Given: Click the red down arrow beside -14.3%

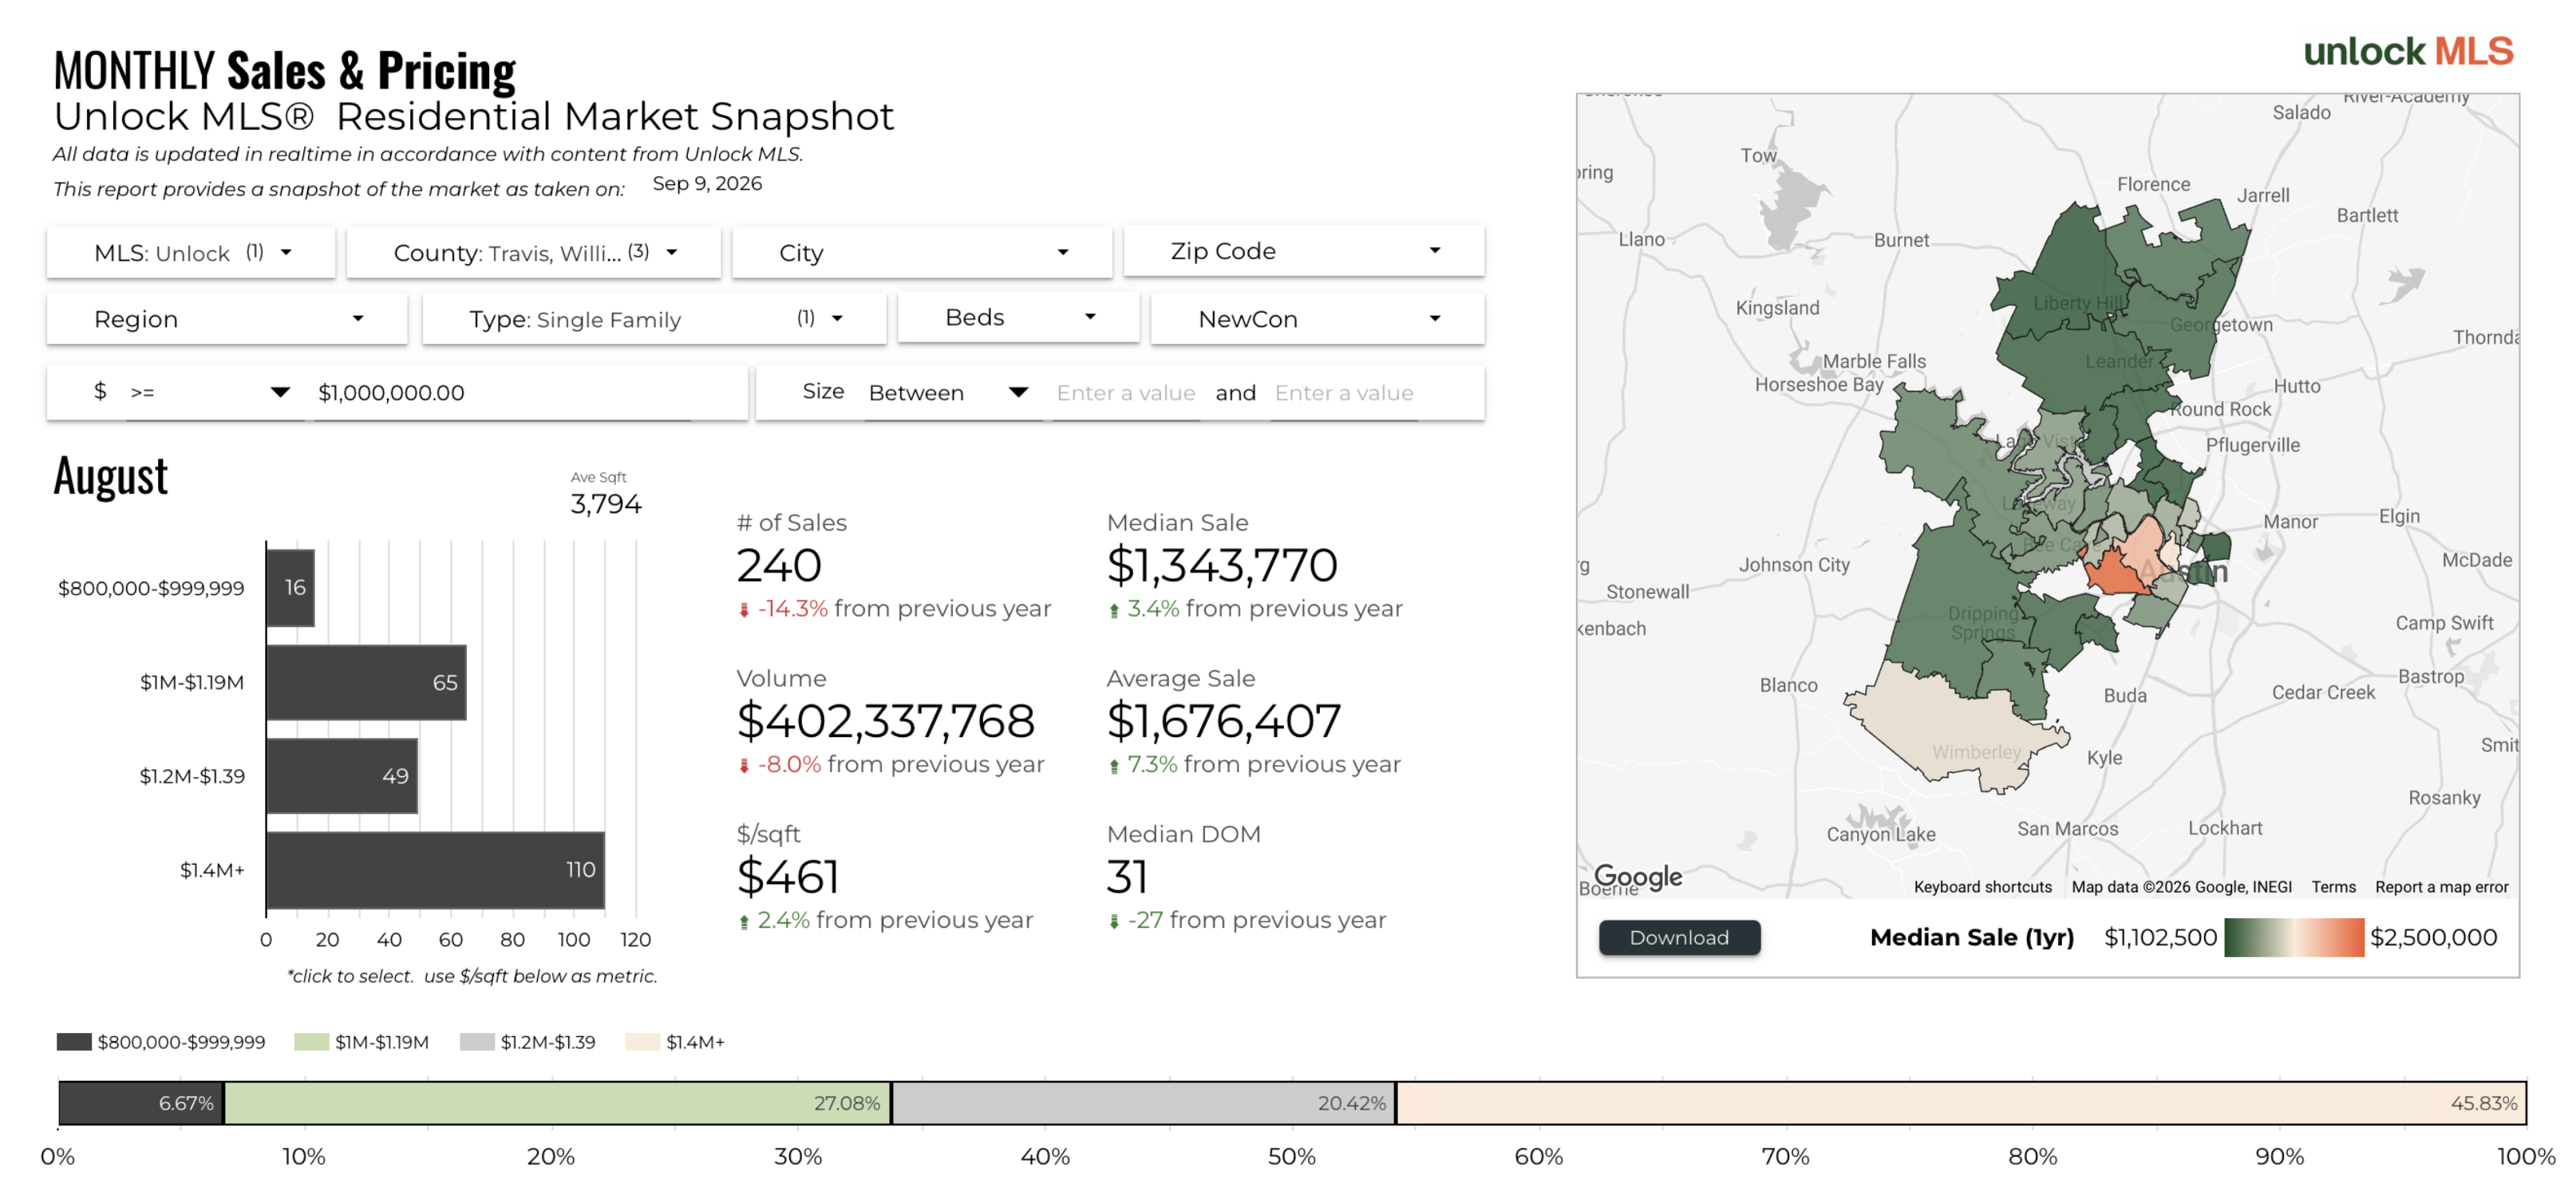Looking at the screenshot, I should click(744, 610).
